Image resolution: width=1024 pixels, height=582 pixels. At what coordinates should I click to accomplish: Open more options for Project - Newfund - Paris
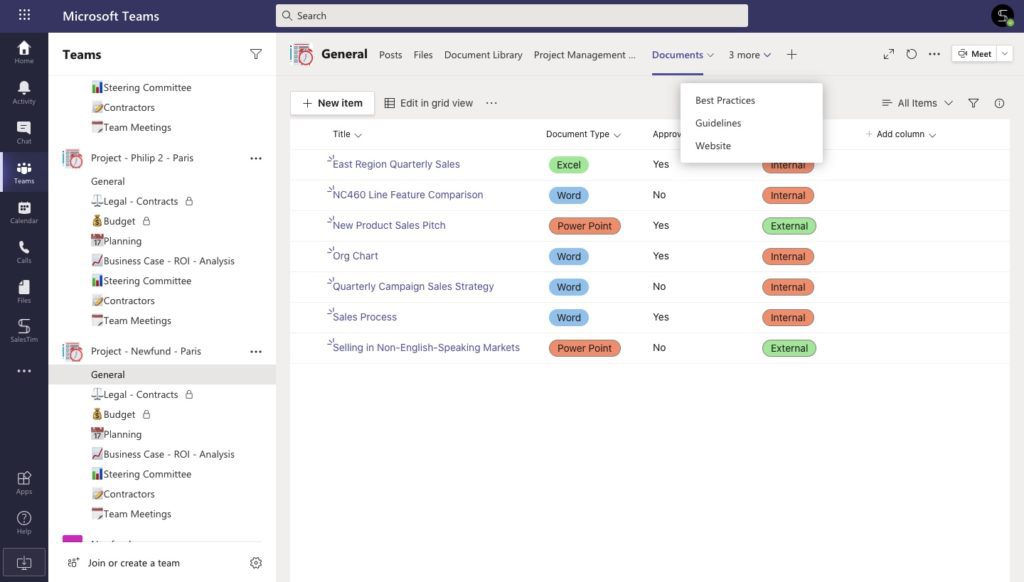256,351
